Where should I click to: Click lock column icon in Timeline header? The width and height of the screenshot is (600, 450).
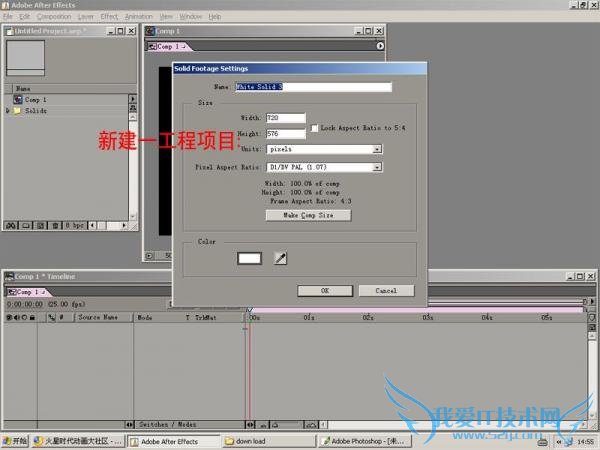pos(32,317)
